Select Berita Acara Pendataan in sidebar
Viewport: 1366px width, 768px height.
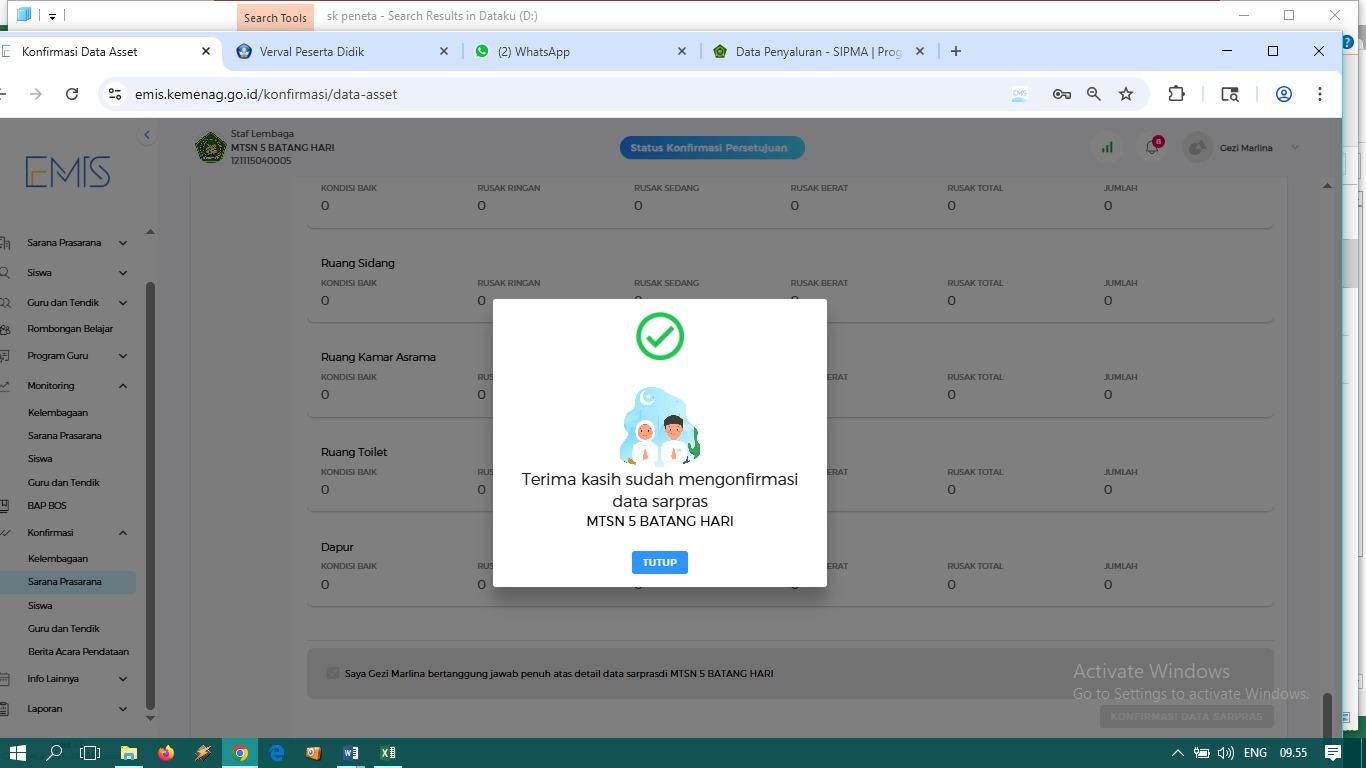(78, 652)
